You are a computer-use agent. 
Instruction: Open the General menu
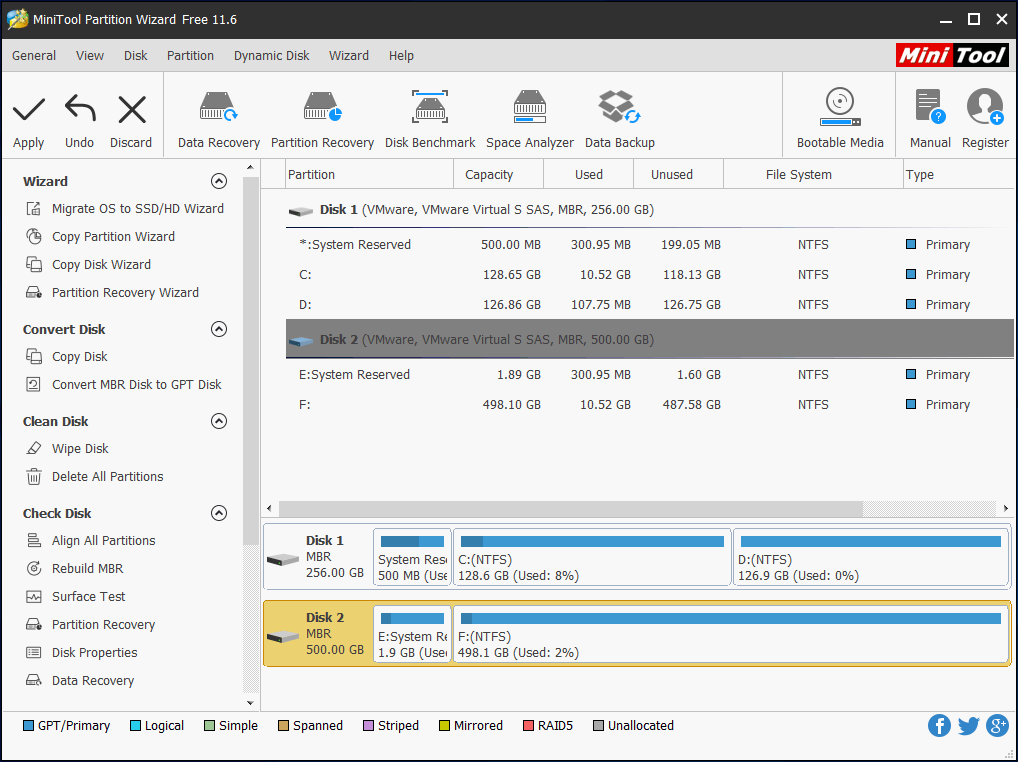34,56
